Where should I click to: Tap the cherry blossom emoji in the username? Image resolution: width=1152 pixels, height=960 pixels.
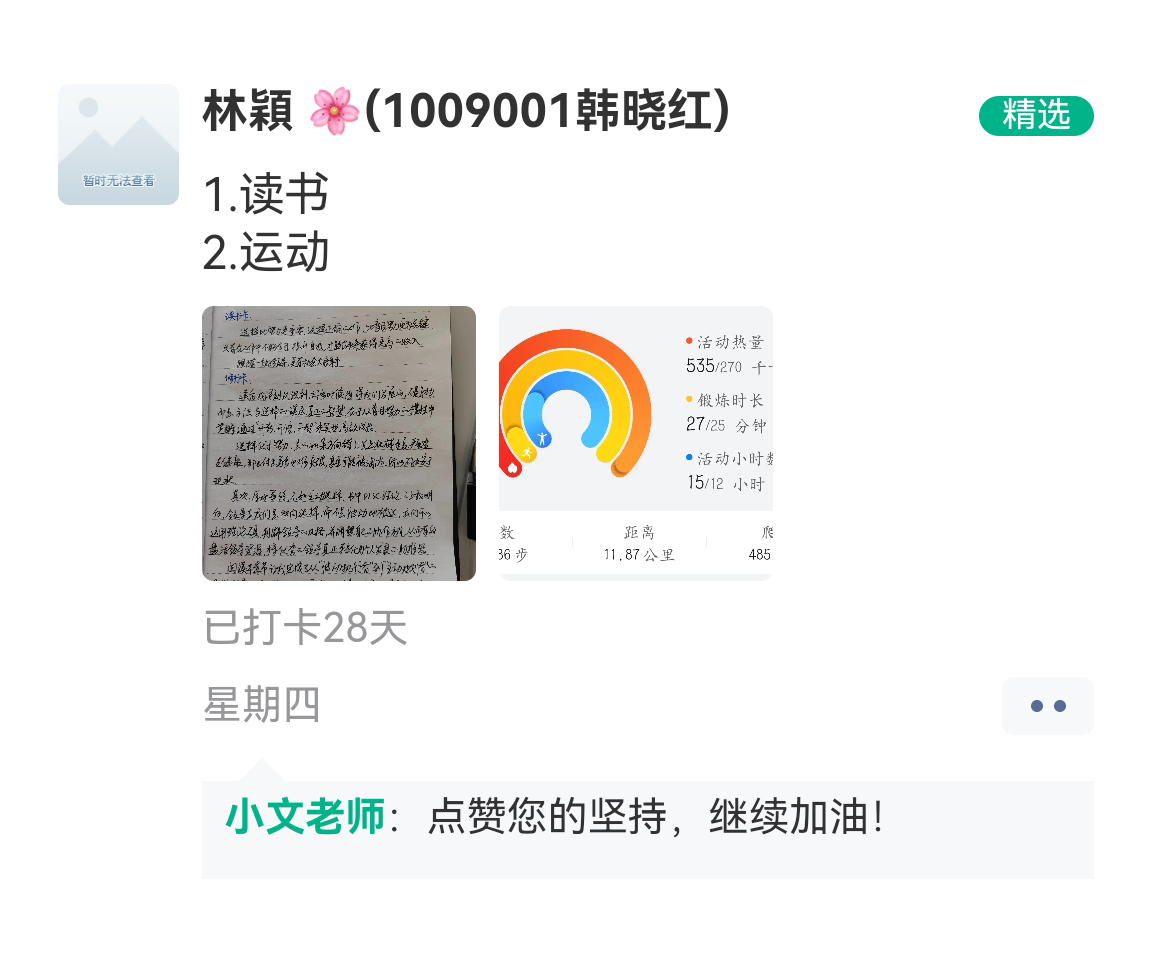pyautogui.click(x=334, y=111)
